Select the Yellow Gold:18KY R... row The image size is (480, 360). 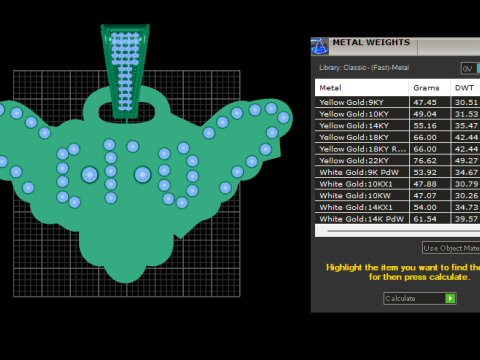[397, 149]
